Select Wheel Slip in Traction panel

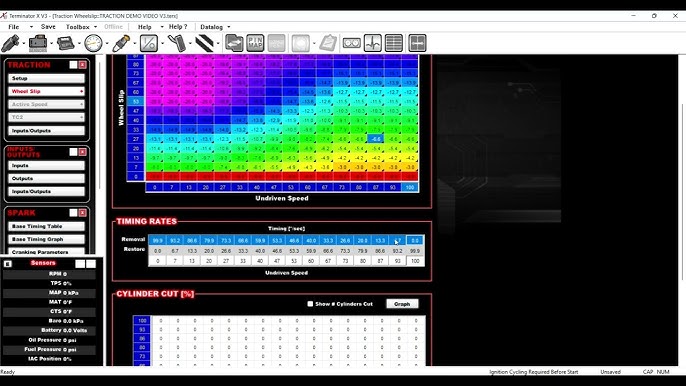[46, 91]
